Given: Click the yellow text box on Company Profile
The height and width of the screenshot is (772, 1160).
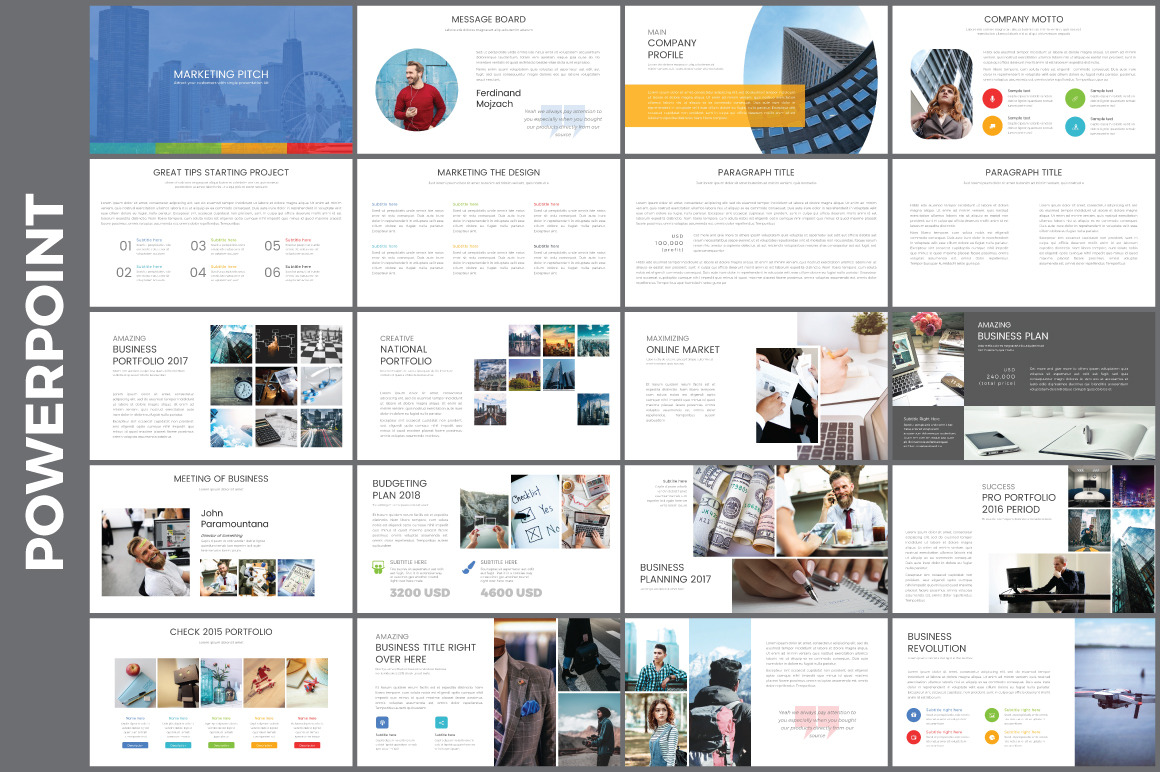Looking at the screenshot, I should point(715,106).
